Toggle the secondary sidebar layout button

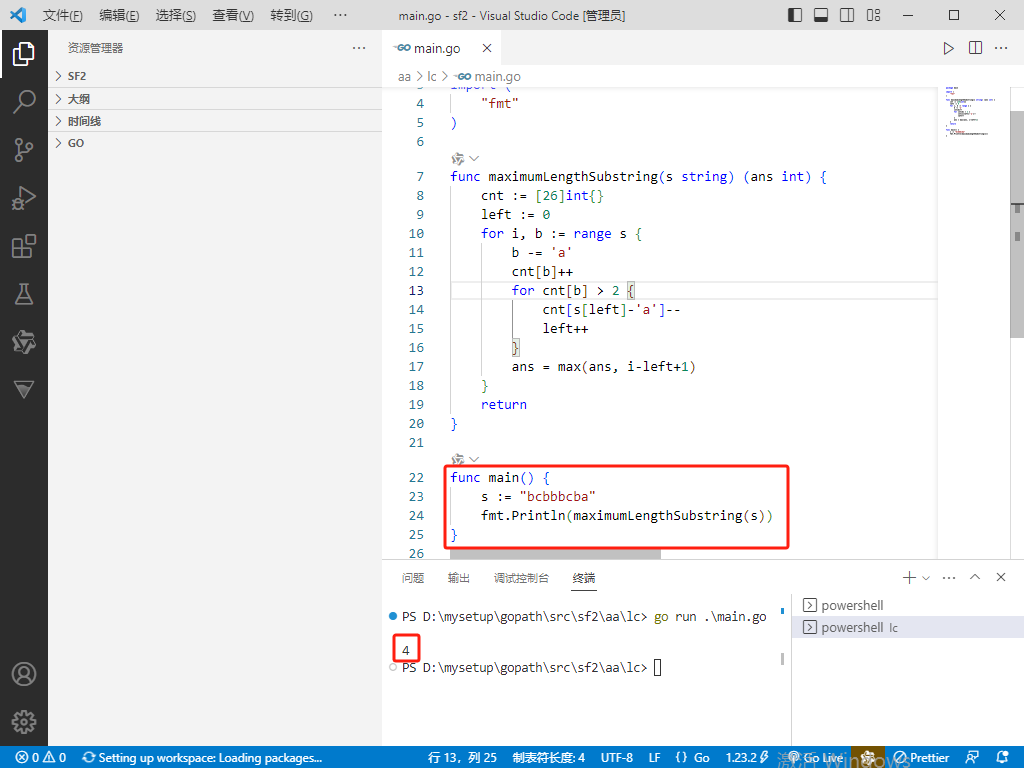(x=847, y=15)
